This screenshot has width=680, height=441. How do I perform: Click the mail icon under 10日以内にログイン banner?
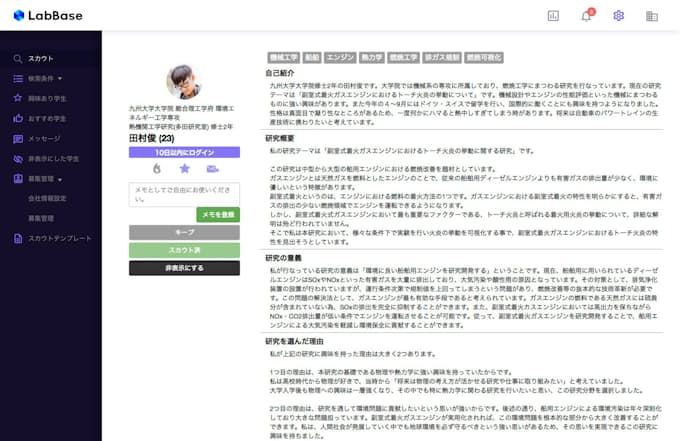coord(212,169)
